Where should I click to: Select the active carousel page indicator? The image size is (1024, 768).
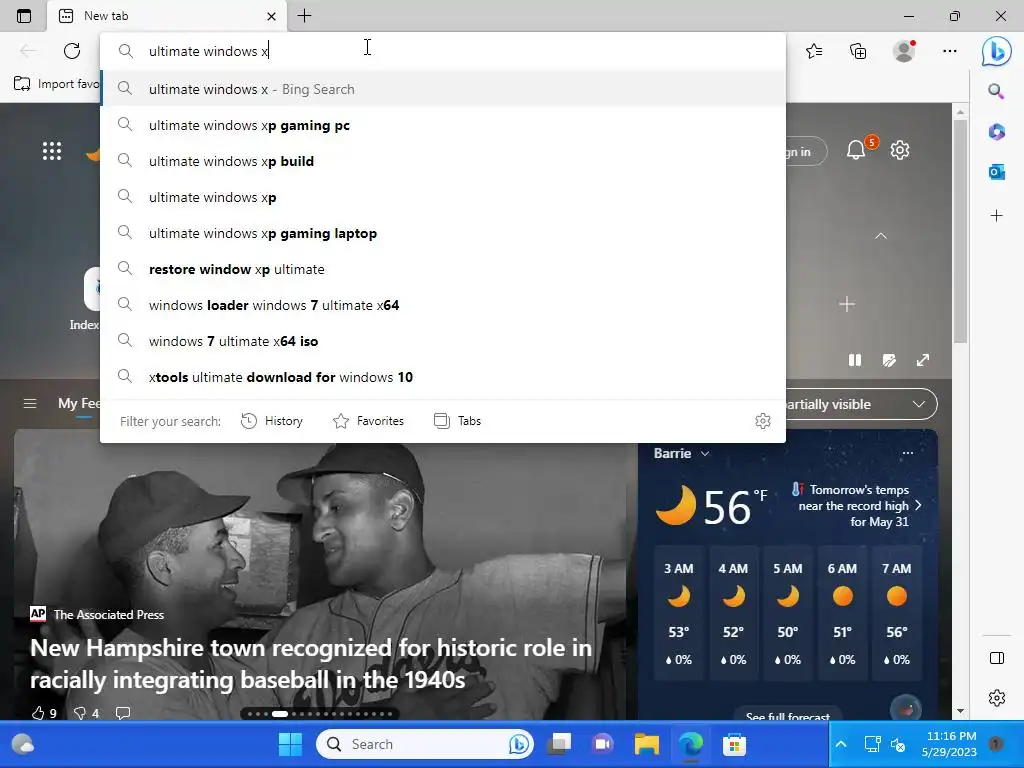[280, 714]
